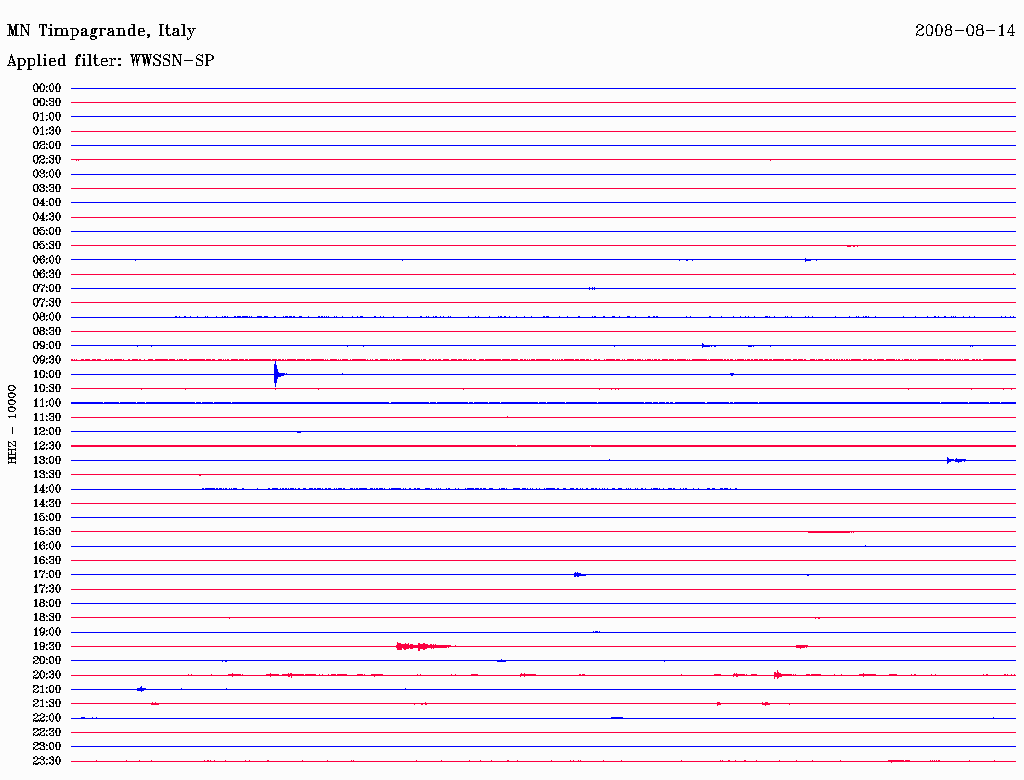Select the 18:00 time label
Screen dimensions: 1024x780
pos(47,604)
